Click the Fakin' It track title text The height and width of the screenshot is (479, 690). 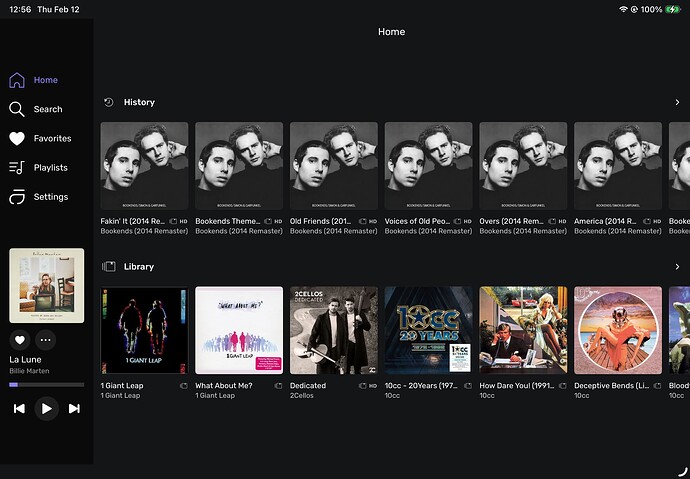click(x=133, y=221)
